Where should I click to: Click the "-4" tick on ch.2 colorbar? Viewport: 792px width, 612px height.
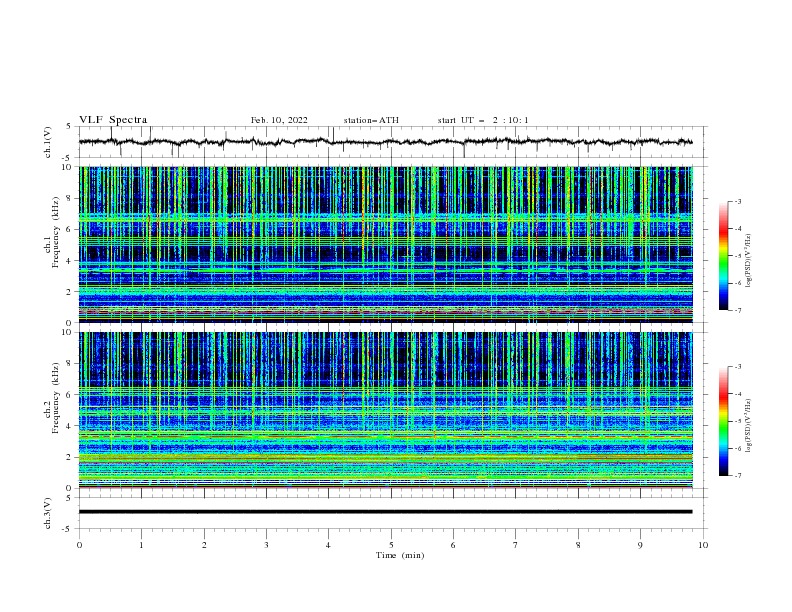pyautogui.click(x=737, y=394)
